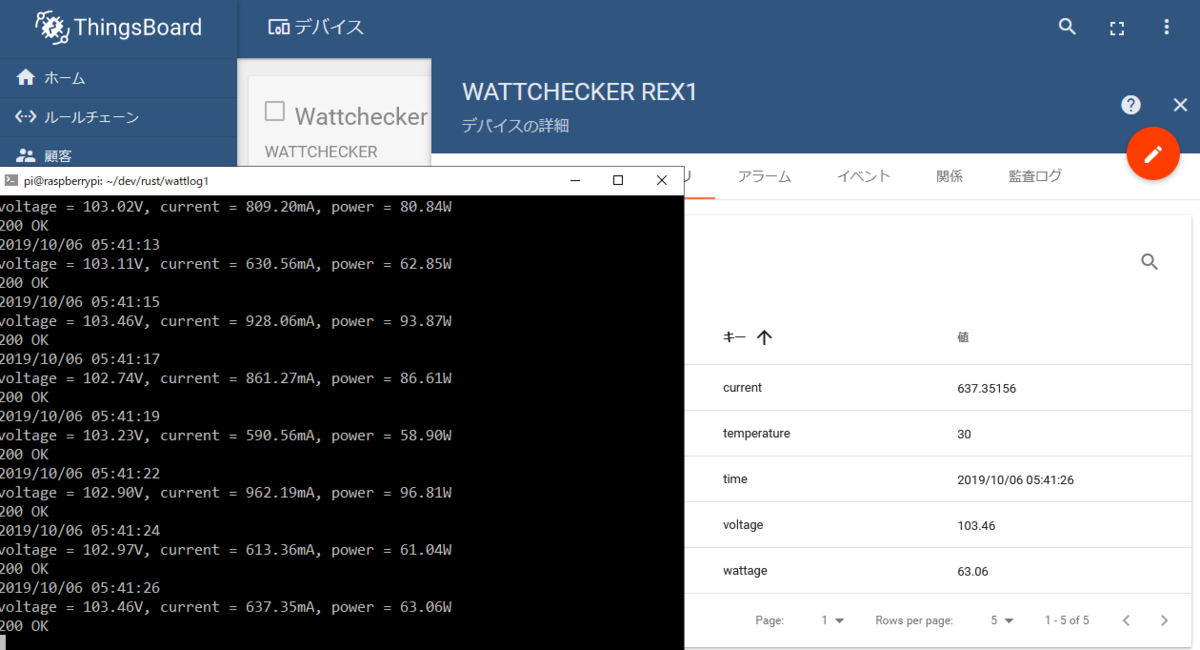Open the Page number dropdown
This screenshot has width=1200, height=650.
832,620
